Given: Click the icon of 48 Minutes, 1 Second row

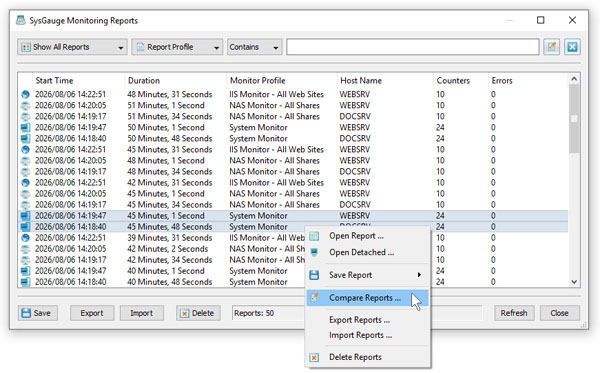Looking at the screenshot, I should (x=25, y=161).
